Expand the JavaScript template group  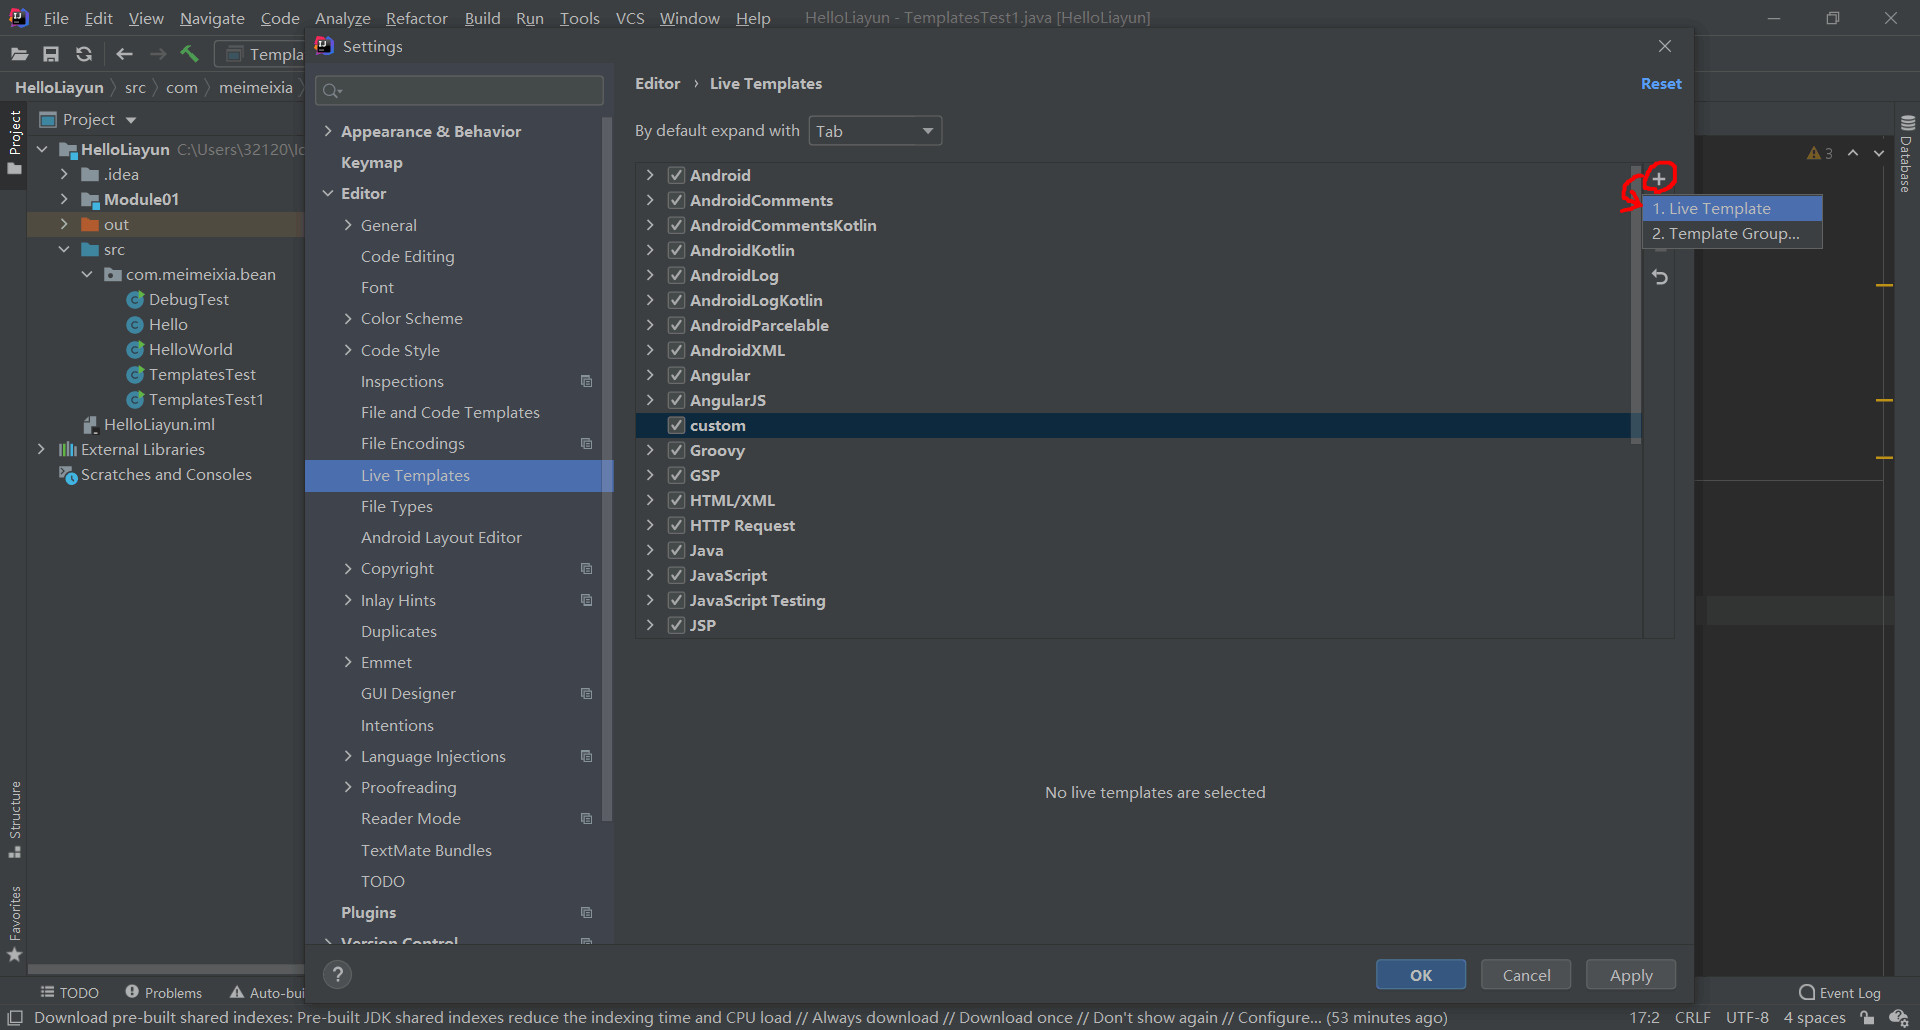(650, 575)
